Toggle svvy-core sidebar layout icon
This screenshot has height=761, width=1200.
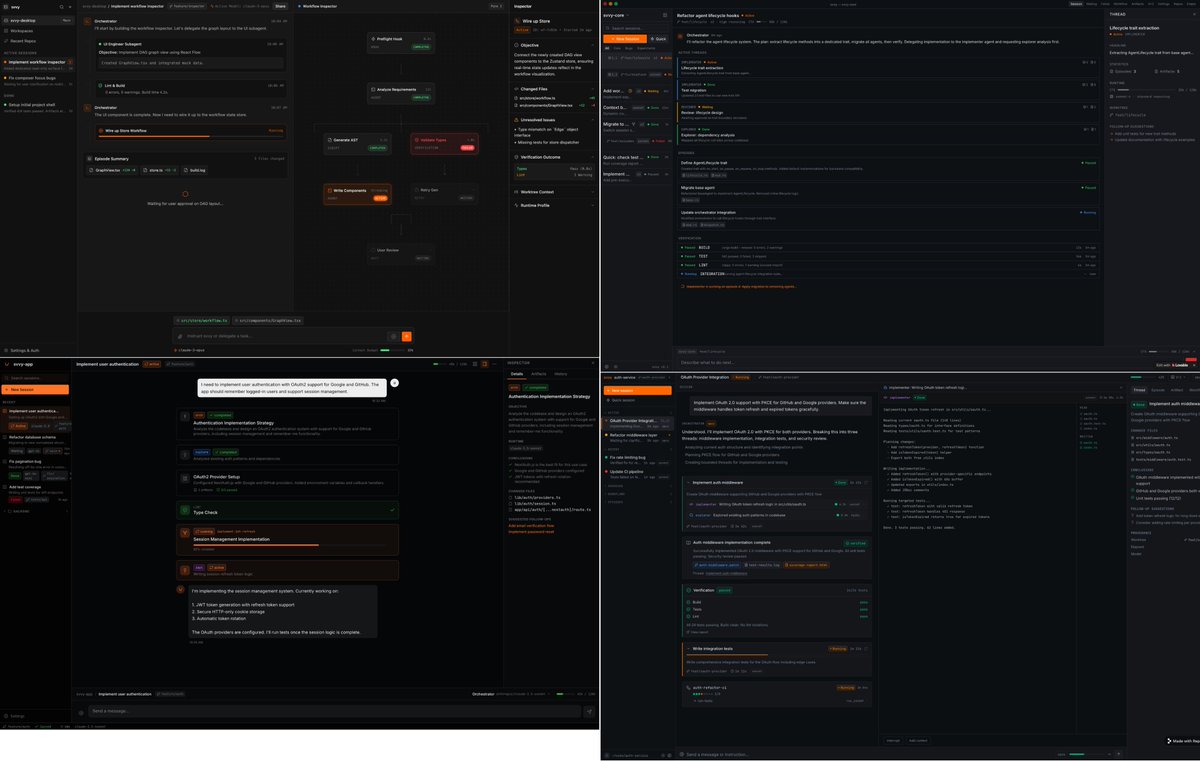665,15
